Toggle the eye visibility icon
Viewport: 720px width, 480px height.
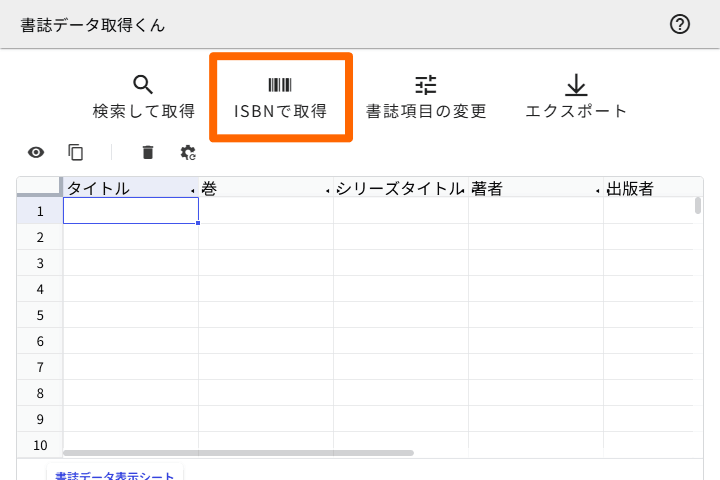click(36, 152)
